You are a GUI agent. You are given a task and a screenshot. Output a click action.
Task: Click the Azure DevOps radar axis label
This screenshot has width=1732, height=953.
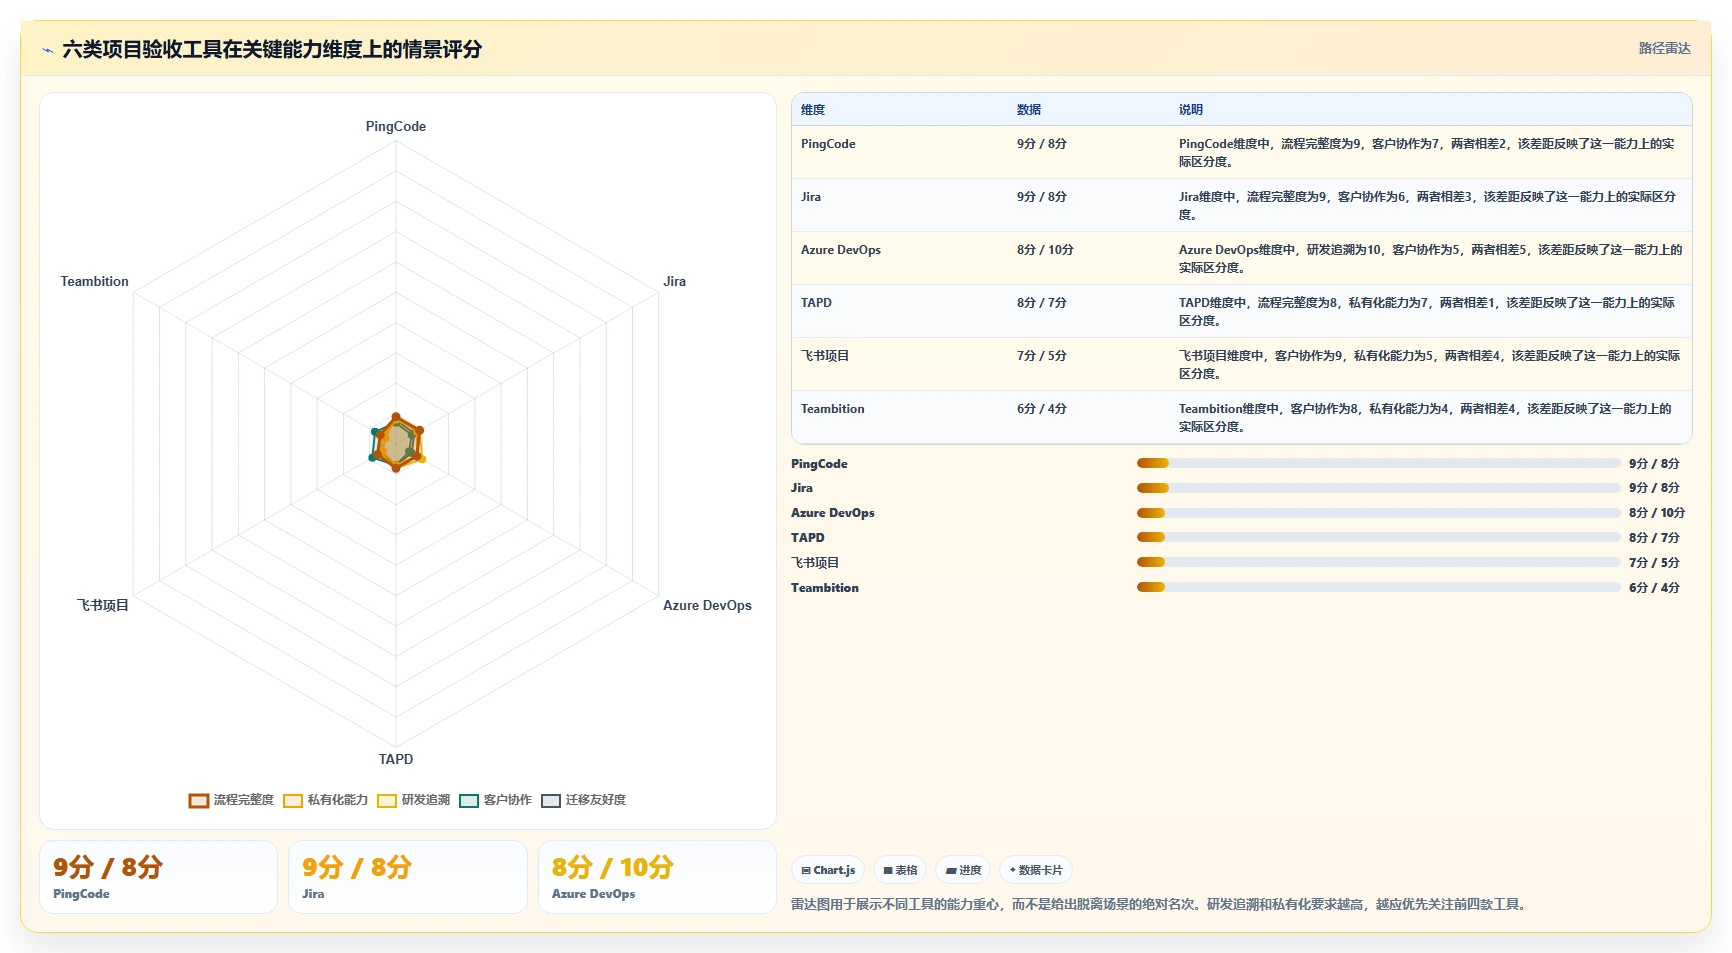tap(707, 605)
